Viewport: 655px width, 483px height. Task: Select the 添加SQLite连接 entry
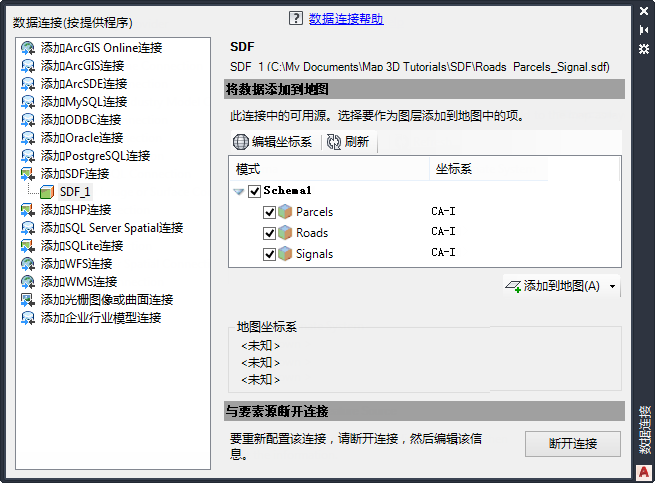coord(82,246)
